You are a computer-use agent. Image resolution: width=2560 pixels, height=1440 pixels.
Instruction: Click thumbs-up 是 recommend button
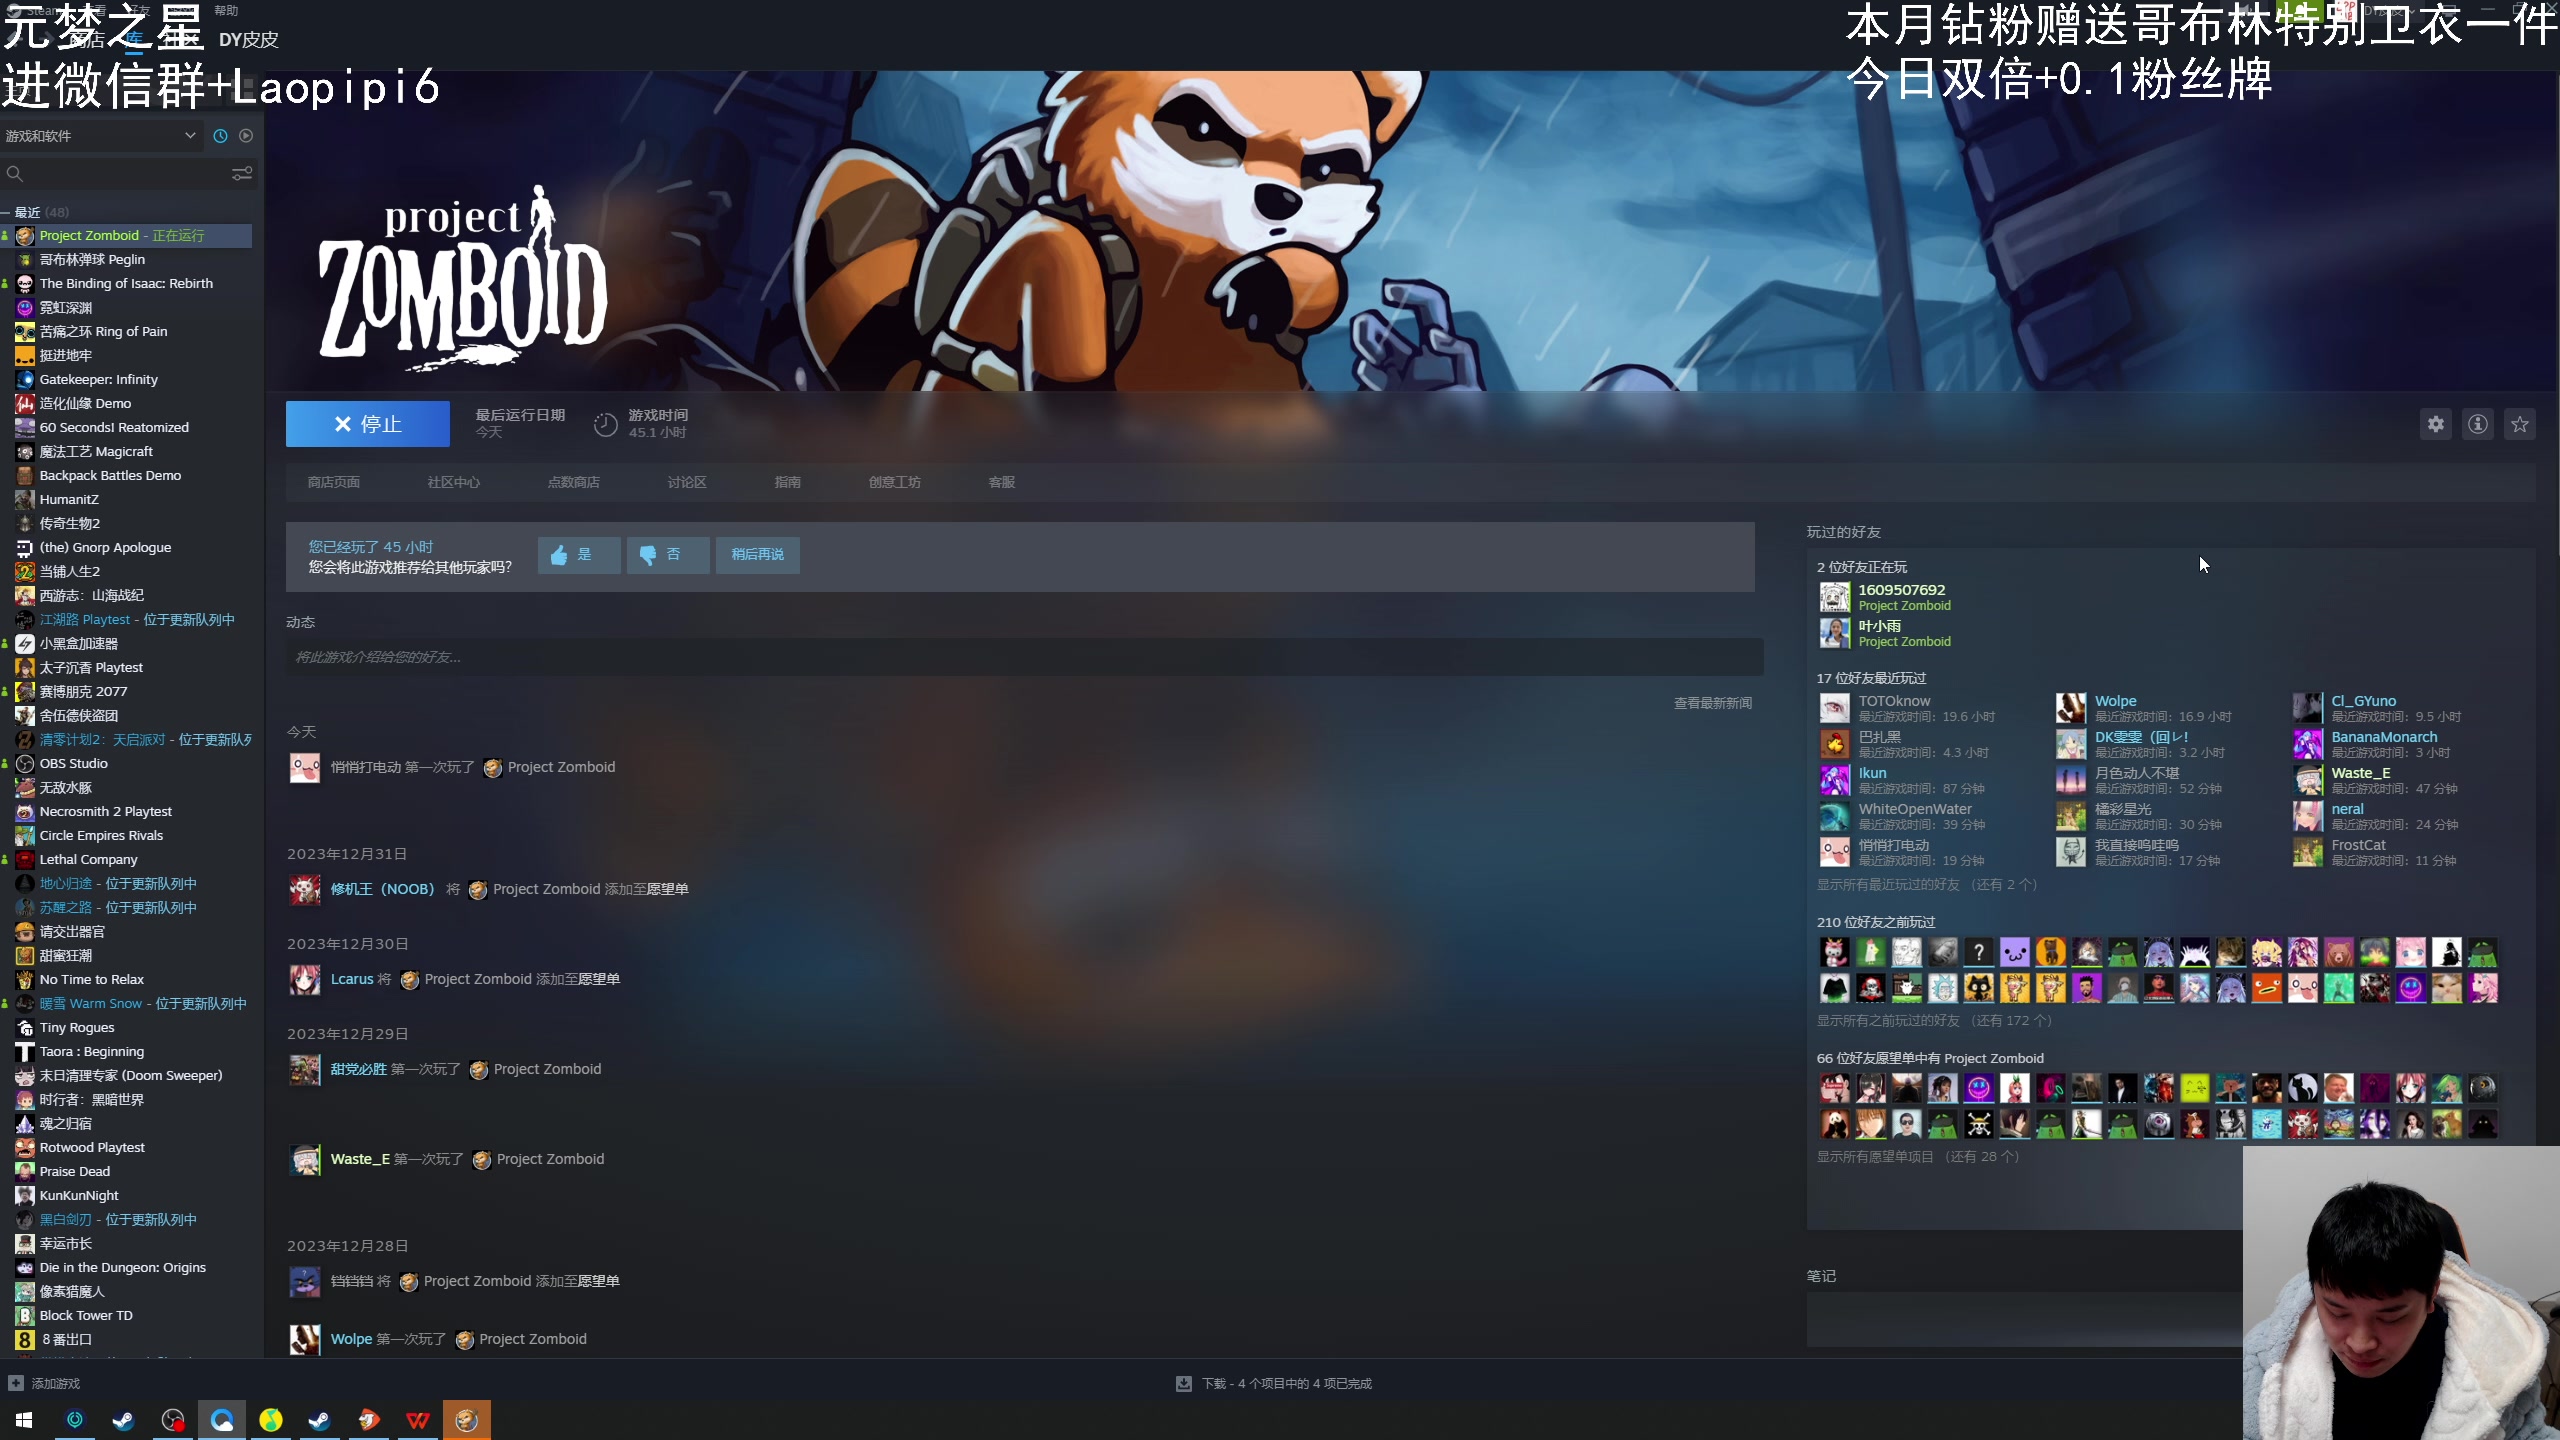click(579, 554)
